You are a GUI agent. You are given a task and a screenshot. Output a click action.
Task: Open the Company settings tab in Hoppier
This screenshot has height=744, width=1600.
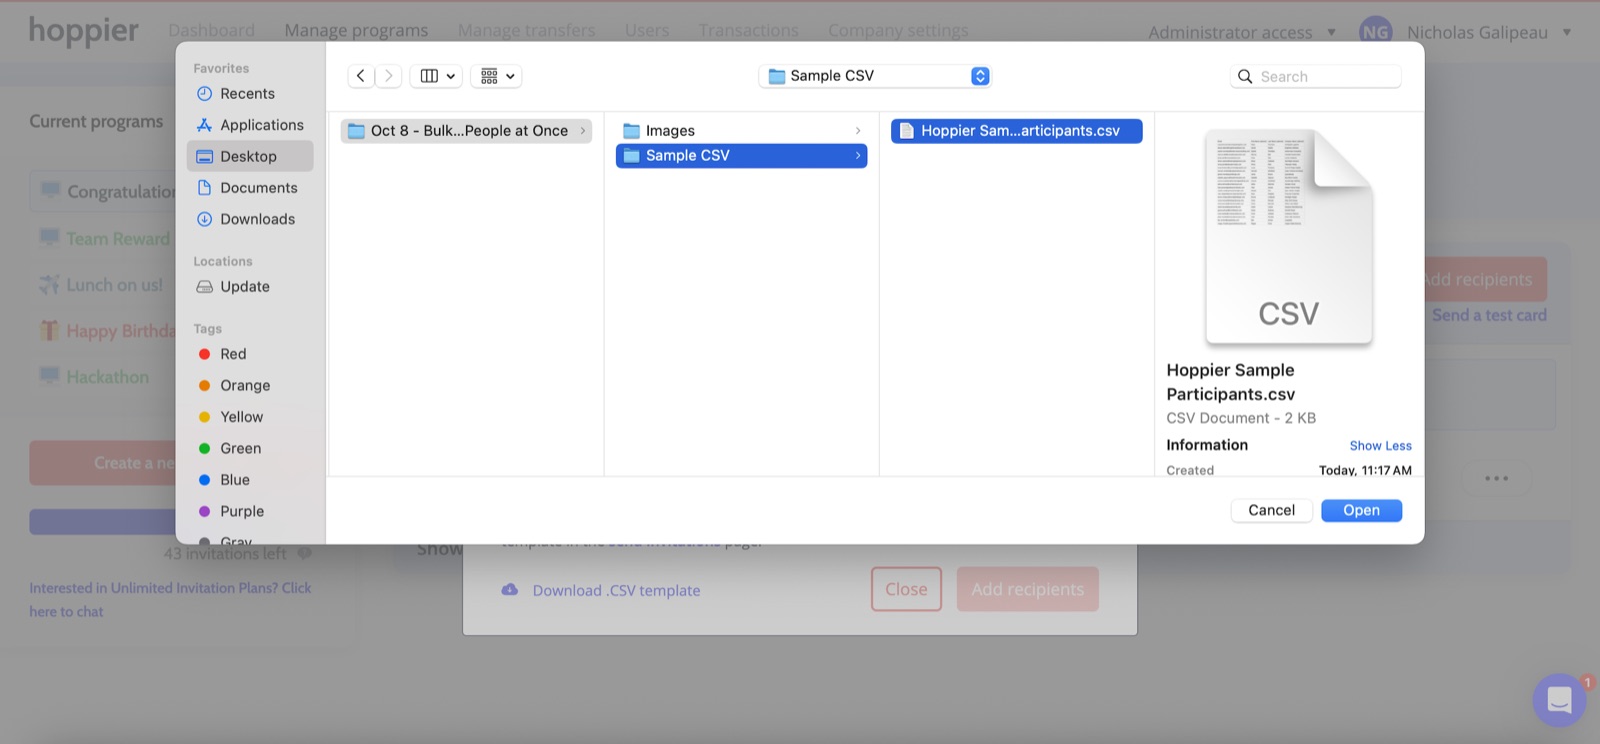898,31
